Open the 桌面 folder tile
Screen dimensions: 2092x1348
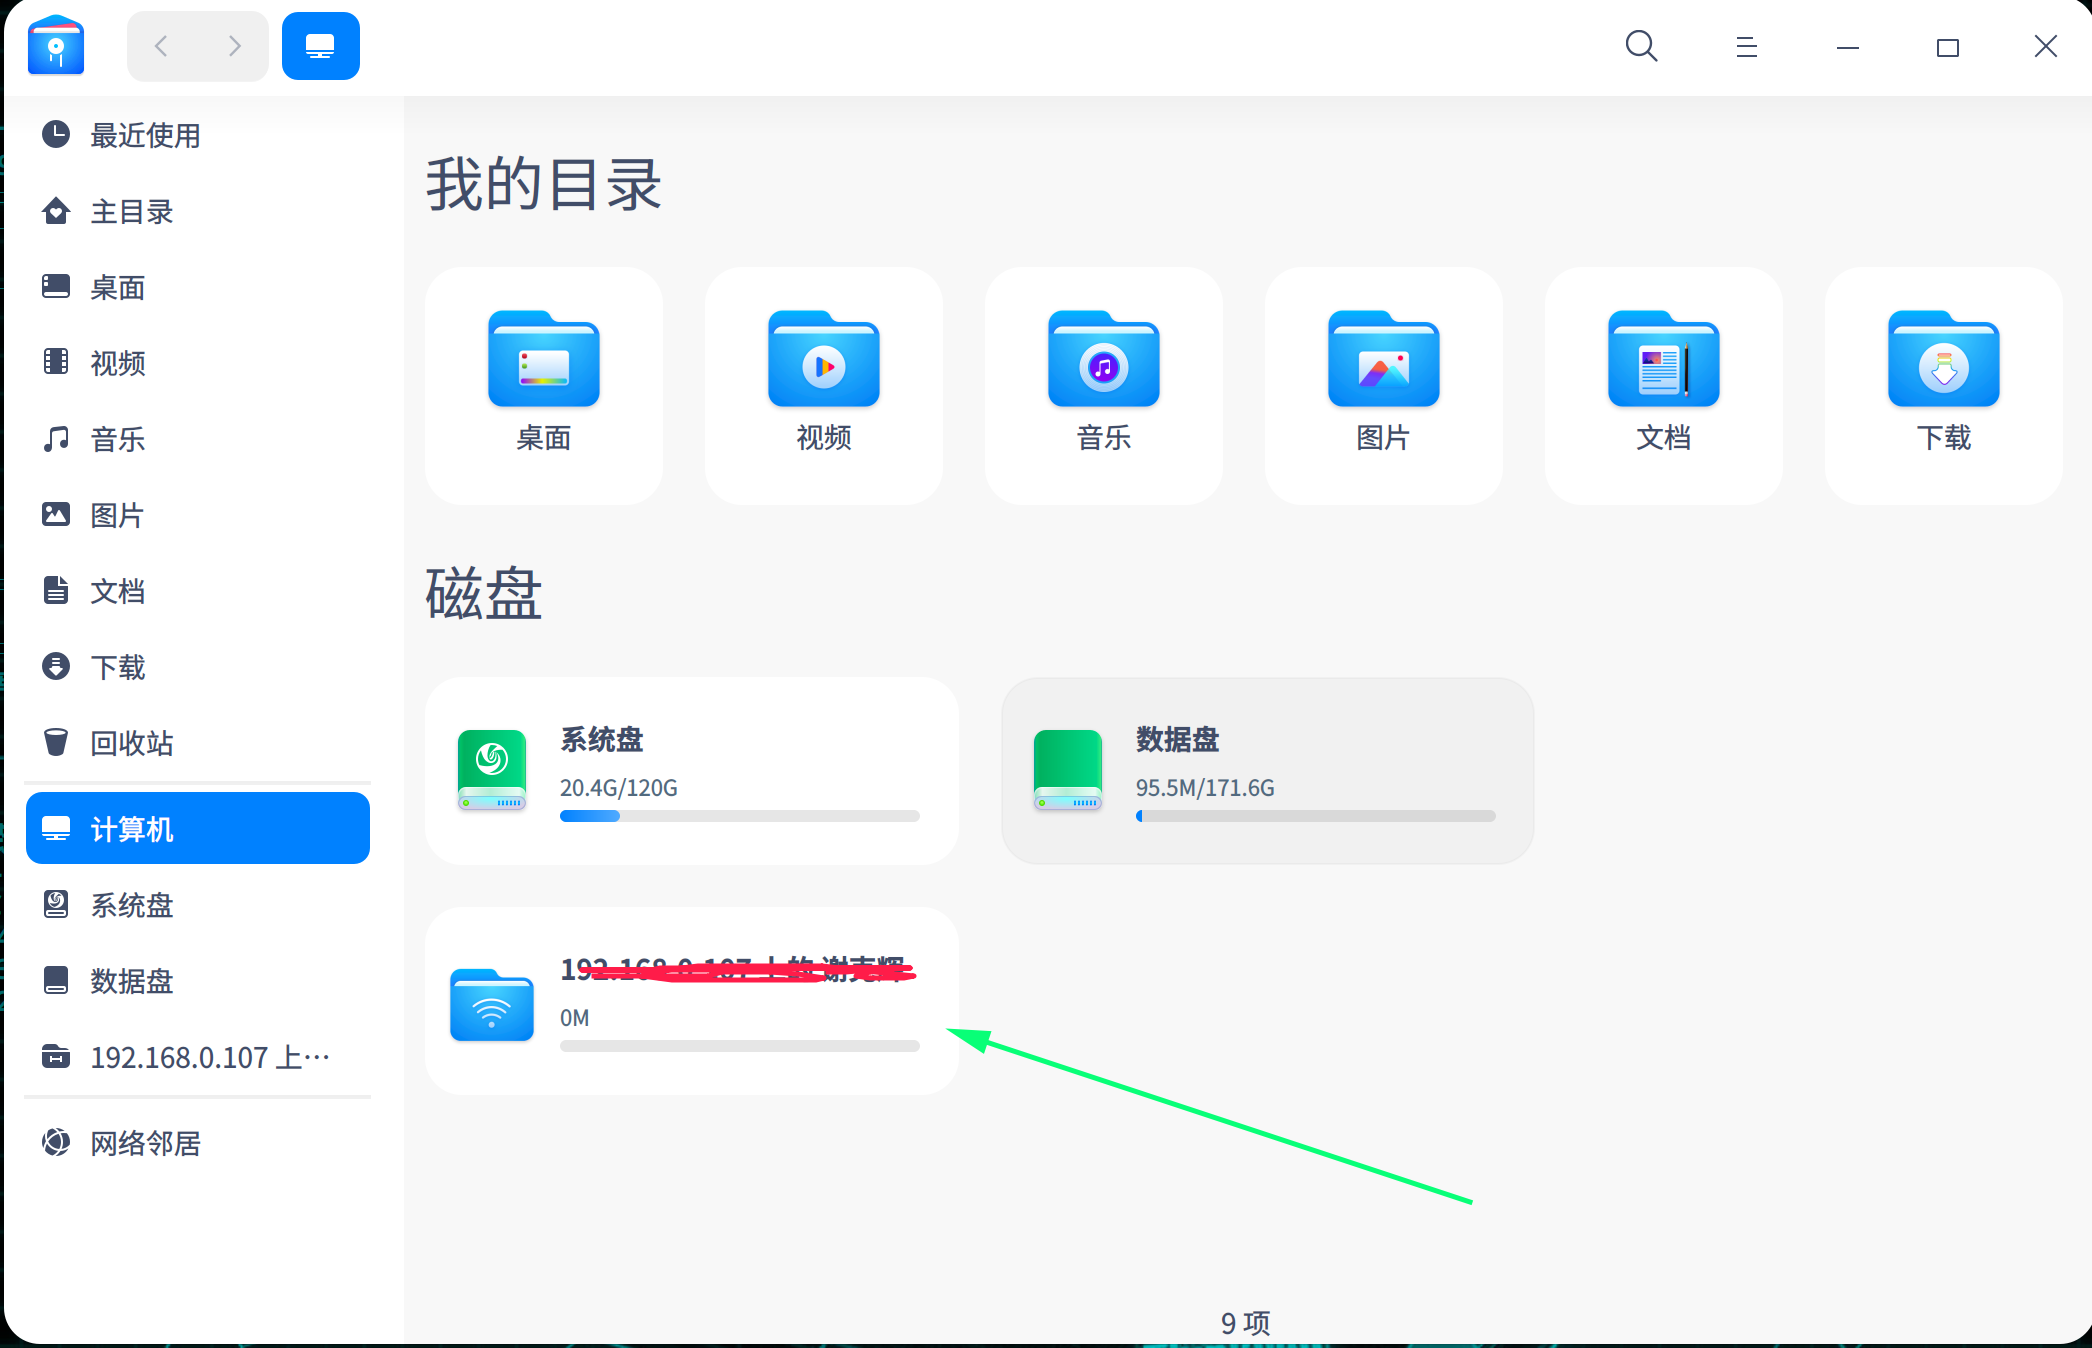543,385
